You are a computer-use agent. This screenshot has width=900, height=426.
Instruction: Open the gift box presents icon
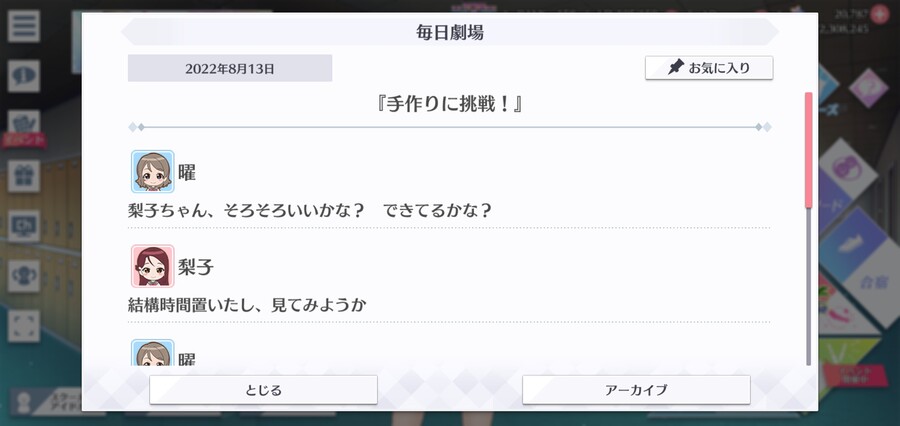pos(24,176)
